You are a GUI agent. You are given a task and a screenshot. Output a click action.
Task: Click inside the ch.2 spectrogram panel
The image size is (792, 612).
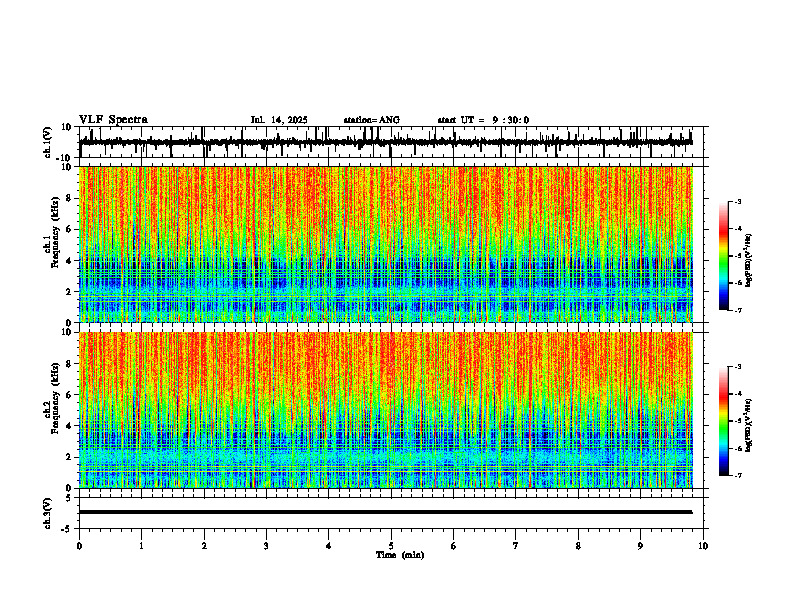385,410
